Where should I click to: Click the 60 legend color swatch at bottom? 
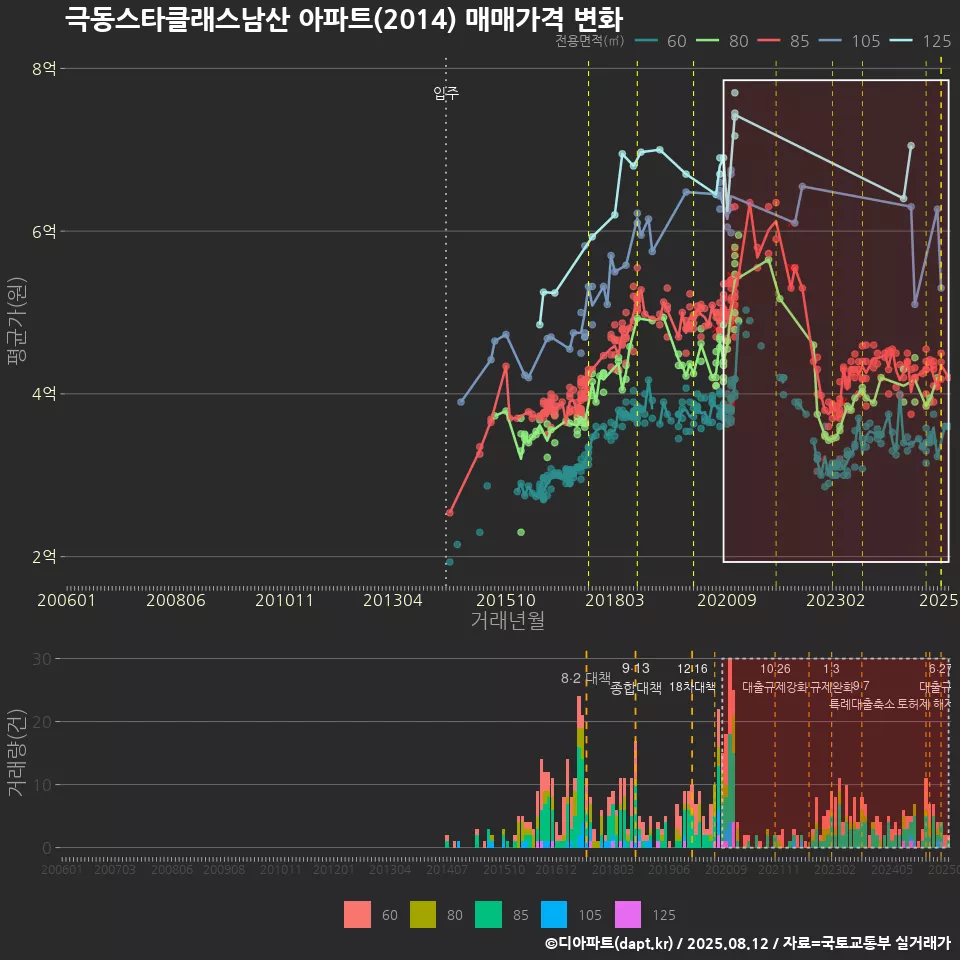(357, 915)
